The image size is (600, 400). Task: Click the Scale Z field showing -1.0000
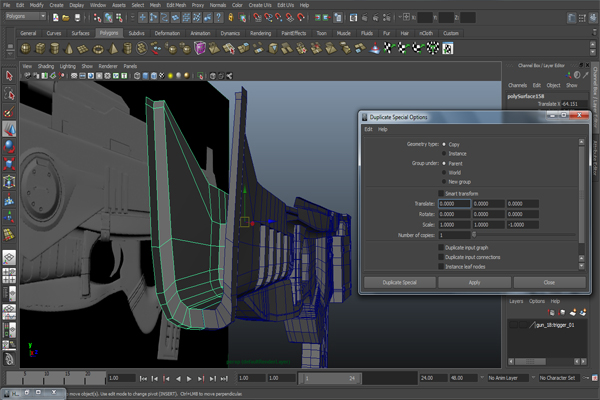523,225
